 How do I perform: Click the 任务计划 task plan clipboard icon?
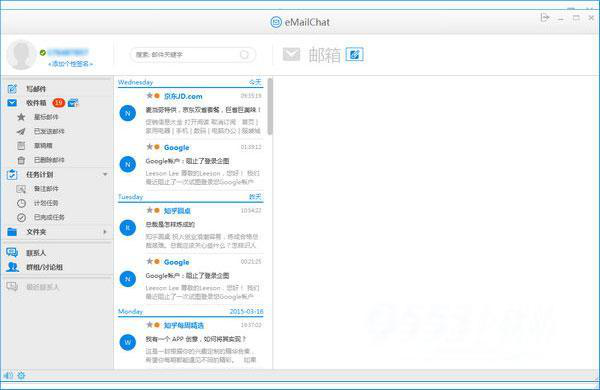(x=12, y=175)
